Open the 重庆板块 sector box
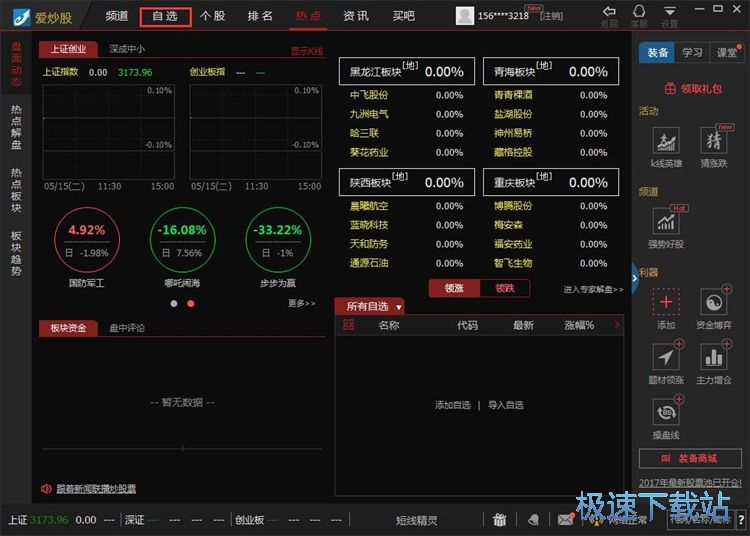 pos(551,182)
